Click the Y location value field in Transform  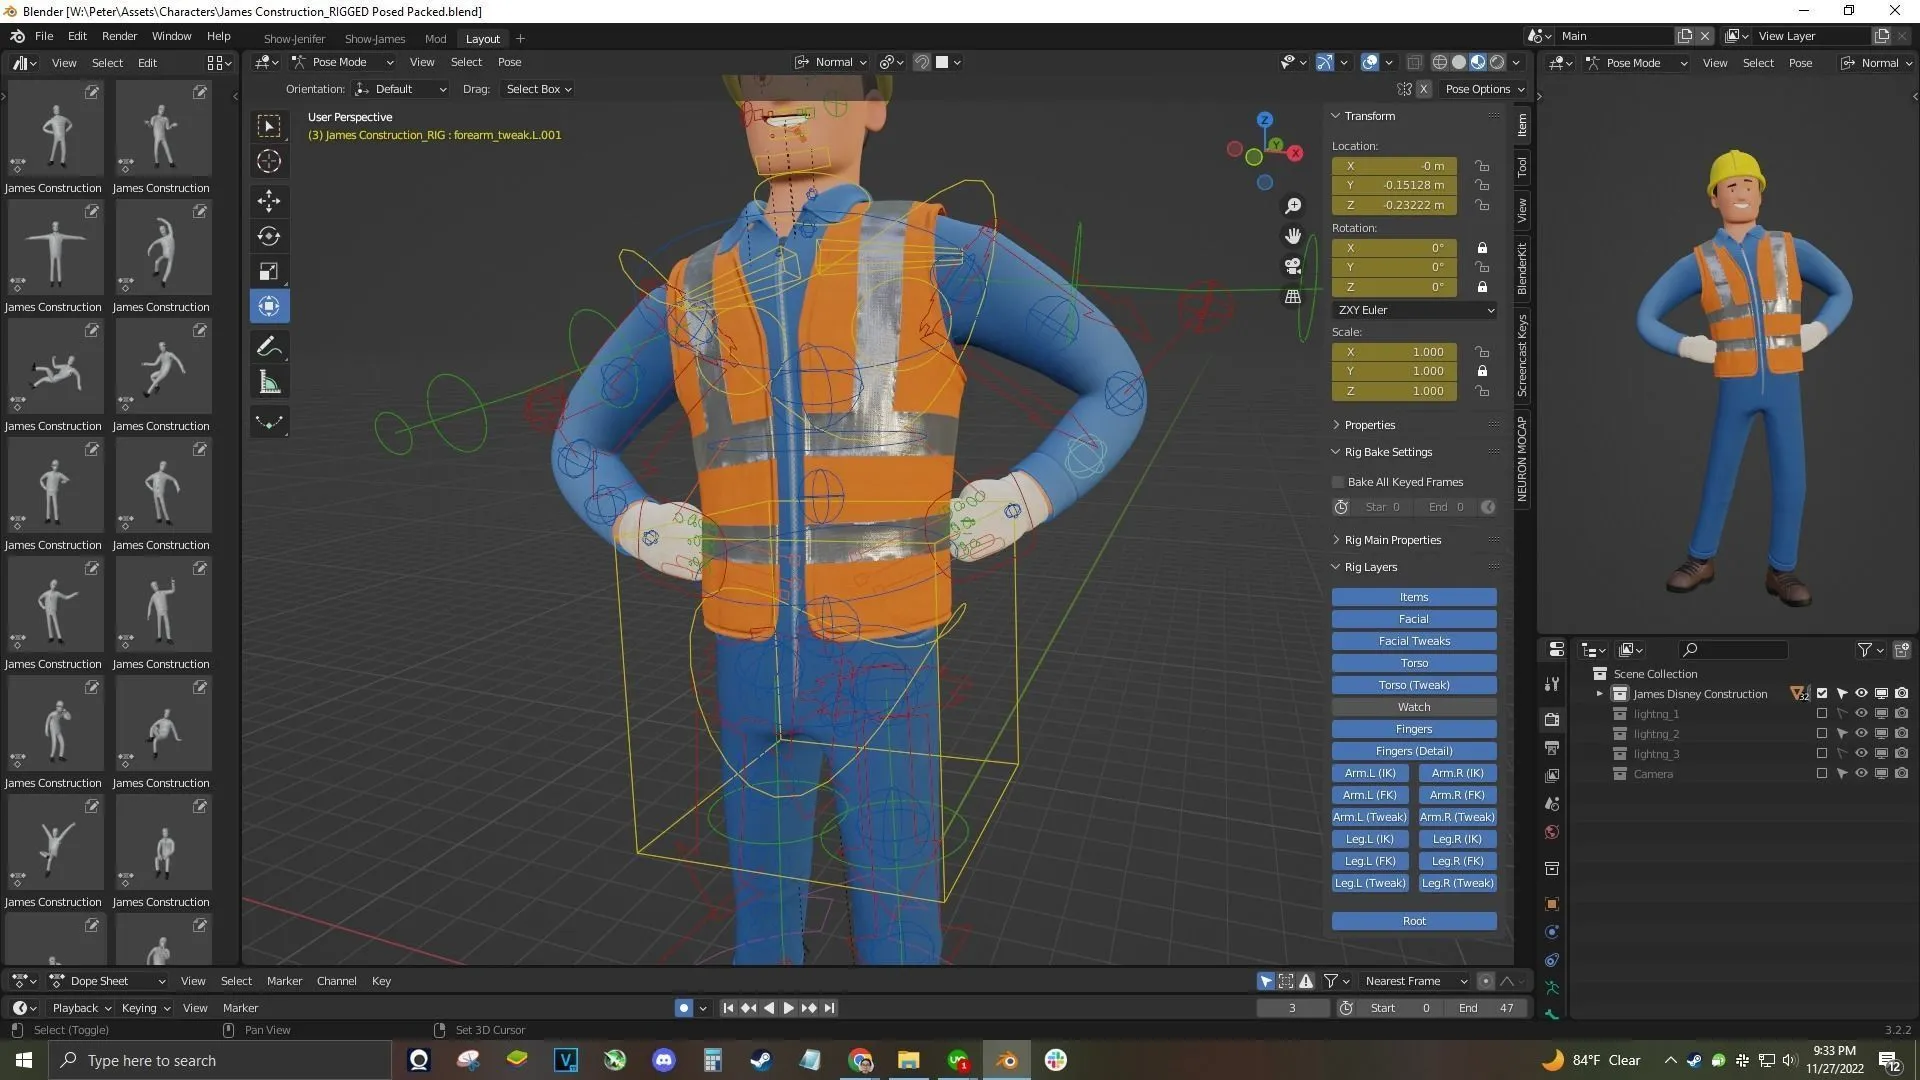(x=1394, y=185)
